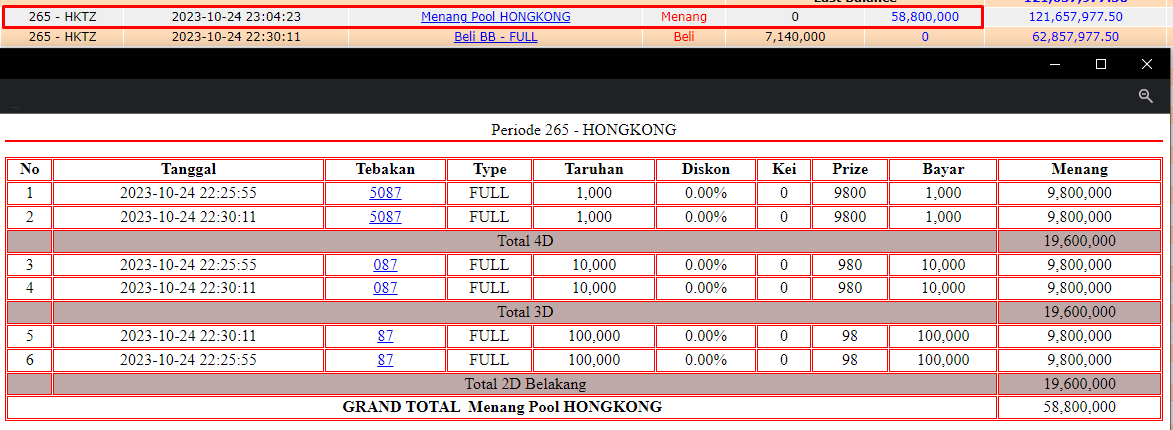Select the Total 4D subtotal label
Image resolution: width=1173 pixels, height=430 pixels.
(525, 241)
